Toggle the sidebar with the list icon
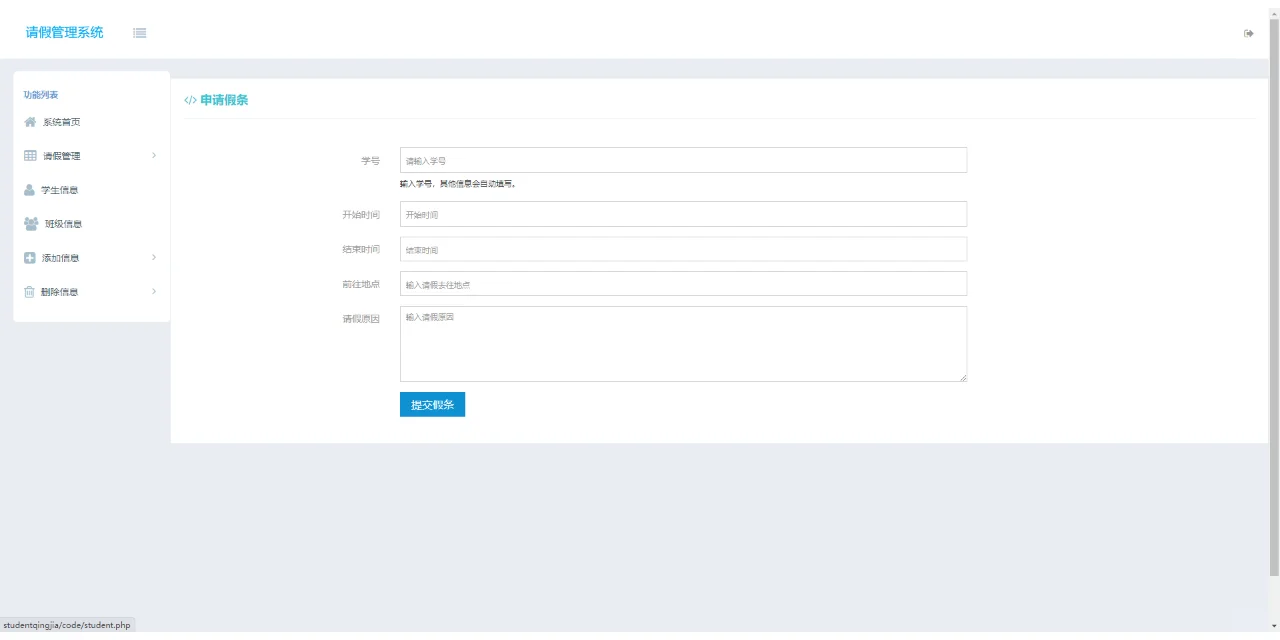 click(x=139, y=33)
